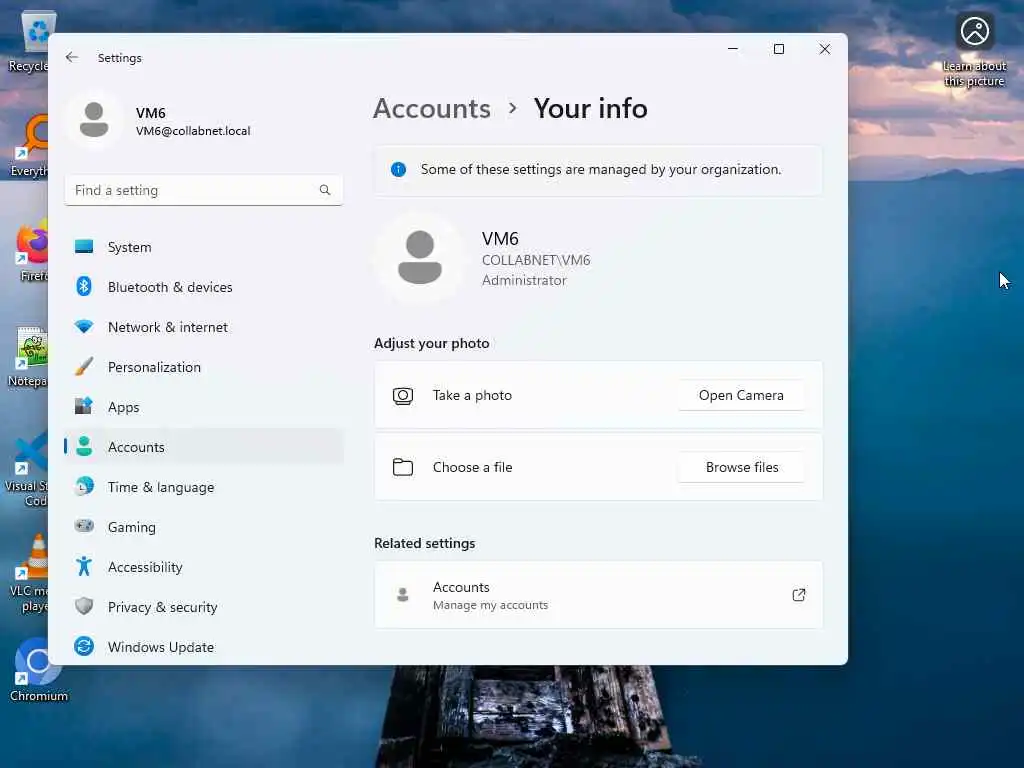
Task: Click Accounts in the breadcrumb
Action: click(x=432, y=108)
